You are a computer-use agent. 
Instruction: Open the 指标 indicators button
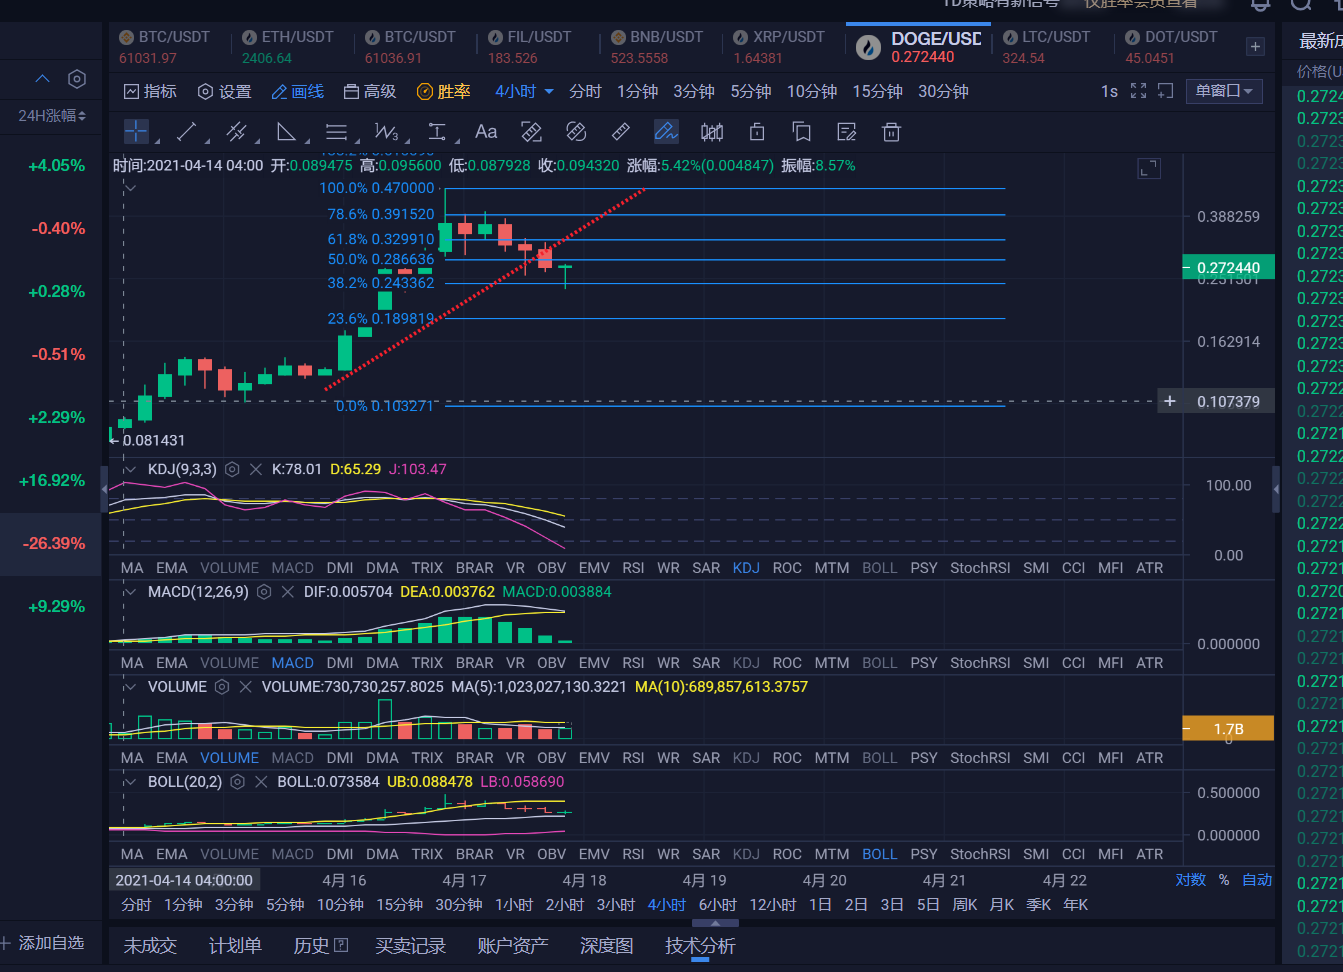click(x=150, y=91)
